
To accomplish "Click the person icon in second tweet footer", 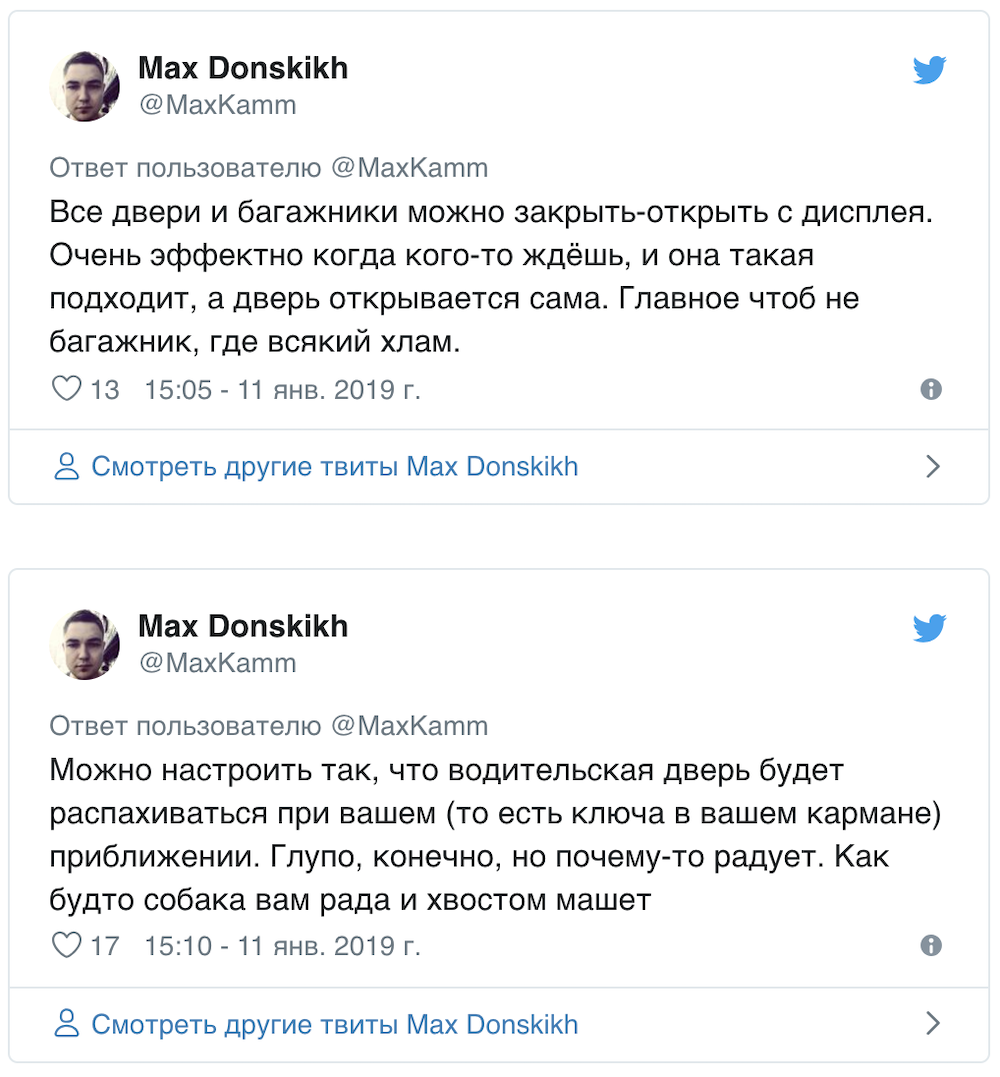I will [x=67, y=1023].
